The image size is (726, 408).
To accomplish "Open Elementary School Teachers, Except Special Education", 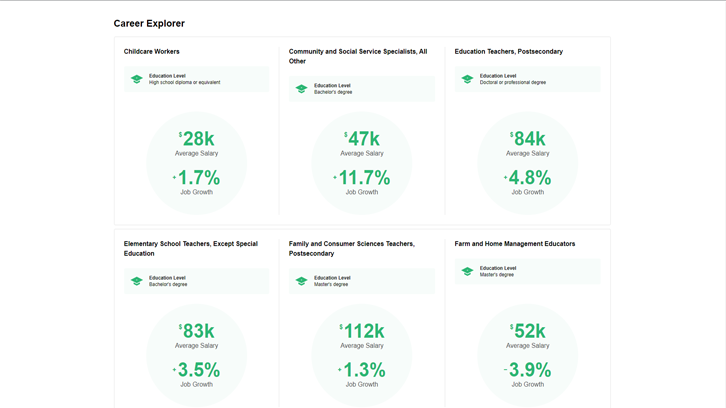I will pyautogui.click(x=191, y=248).
